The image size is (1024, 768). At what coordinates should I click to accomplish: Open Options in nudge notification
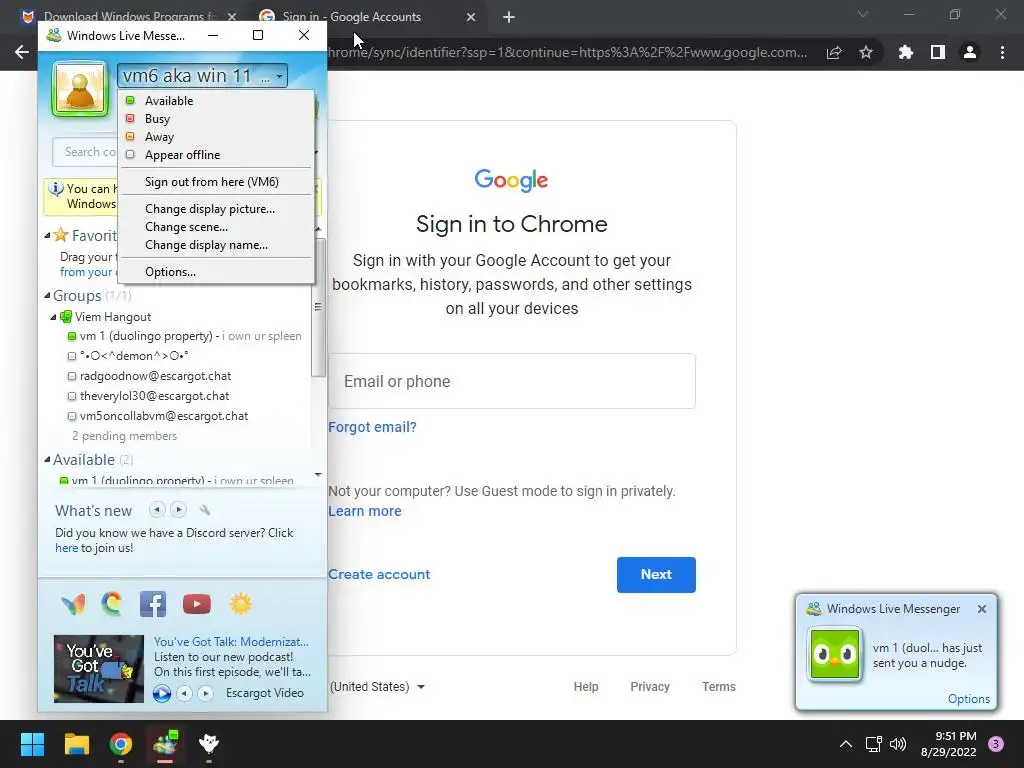pyautogui.click(x=968, y=699)
